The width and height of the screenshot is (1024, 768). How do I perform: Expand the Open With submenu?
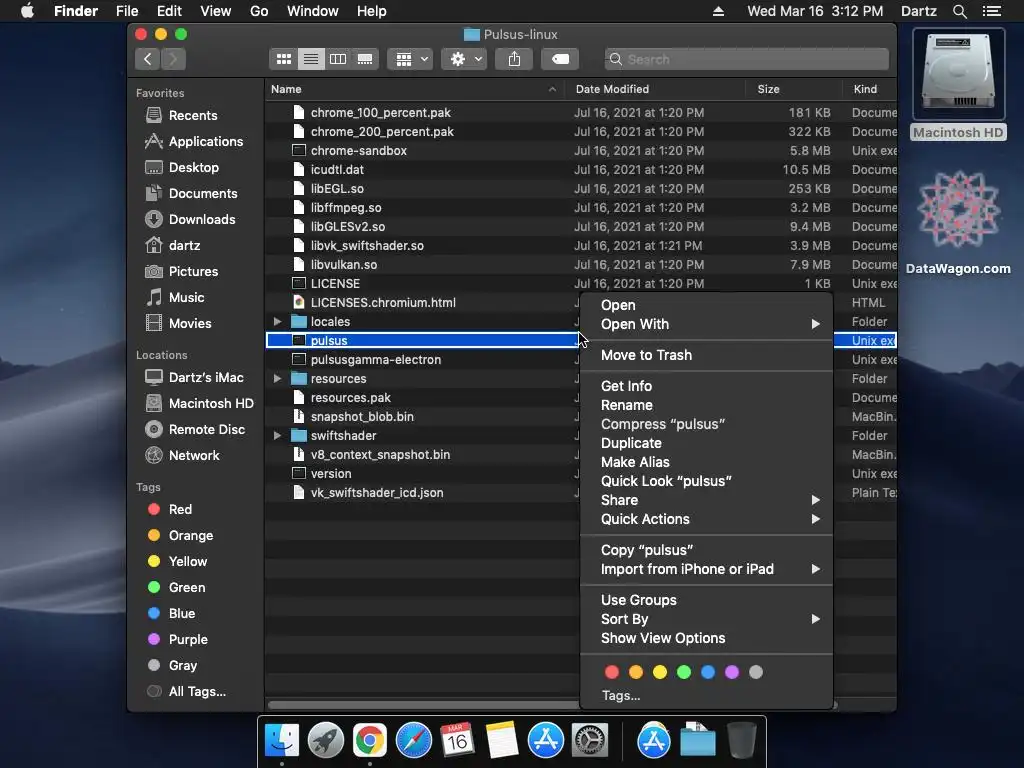707,324
